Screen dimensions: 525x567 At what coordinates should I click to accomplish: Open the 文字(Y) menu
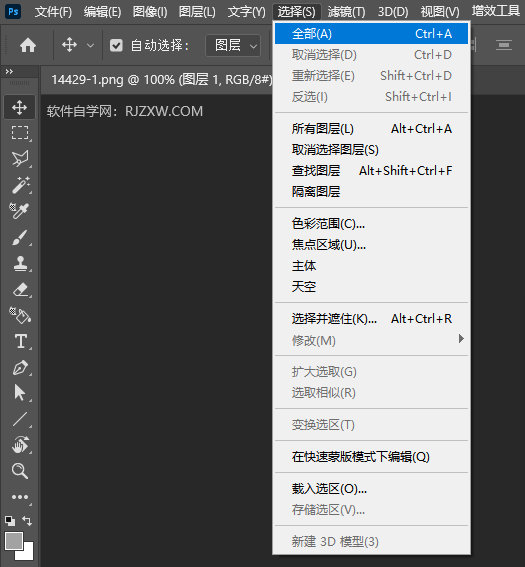tap(246, 12)
